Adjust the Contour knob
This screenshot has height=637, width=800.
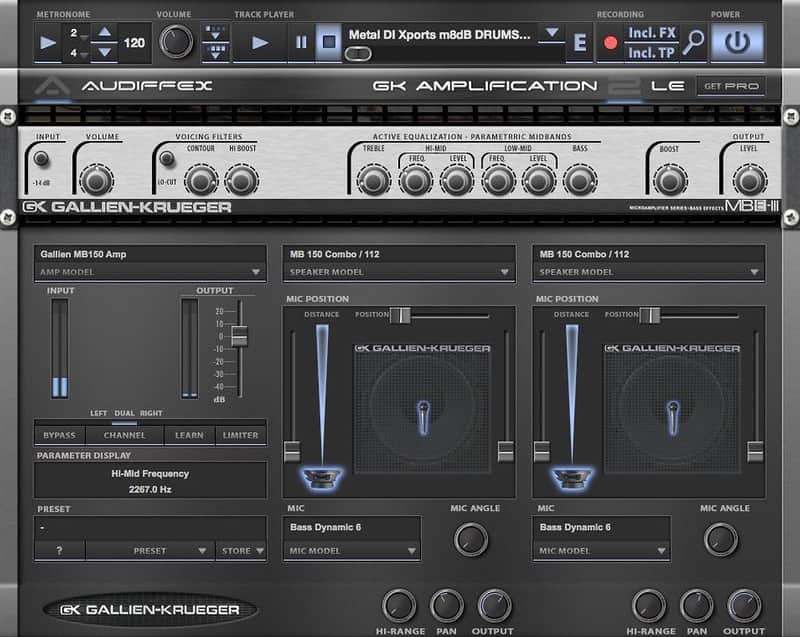201,181
